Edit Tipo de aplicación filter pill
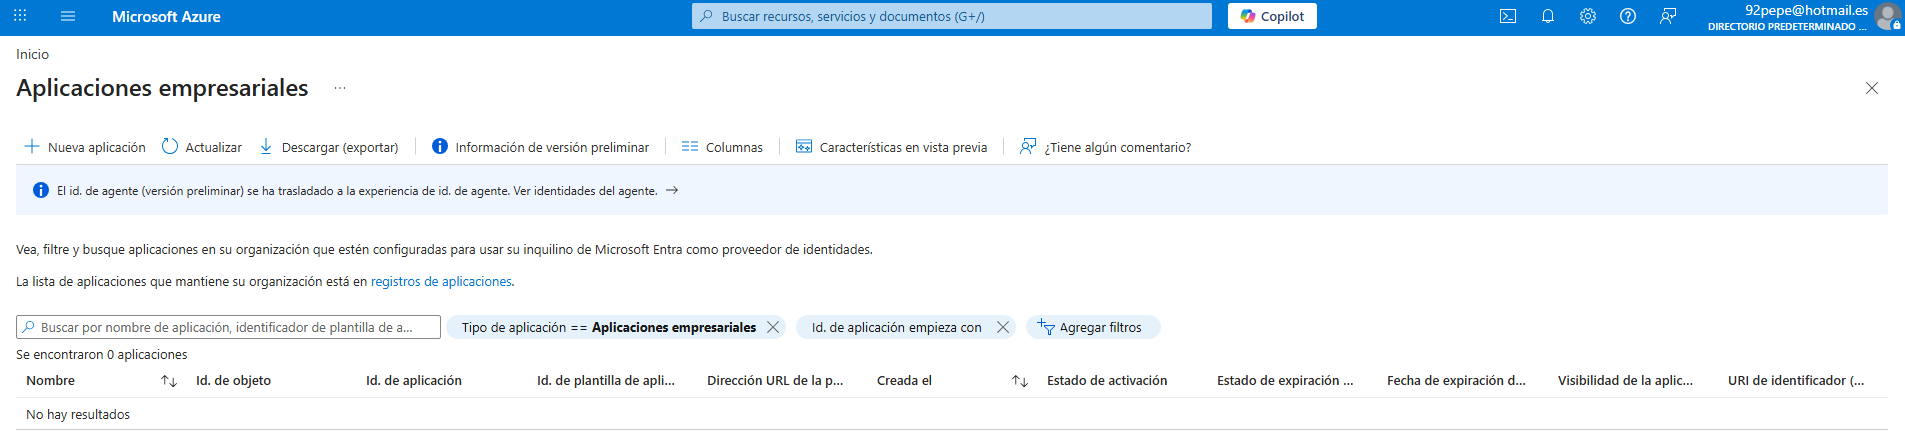 (608, 327)
